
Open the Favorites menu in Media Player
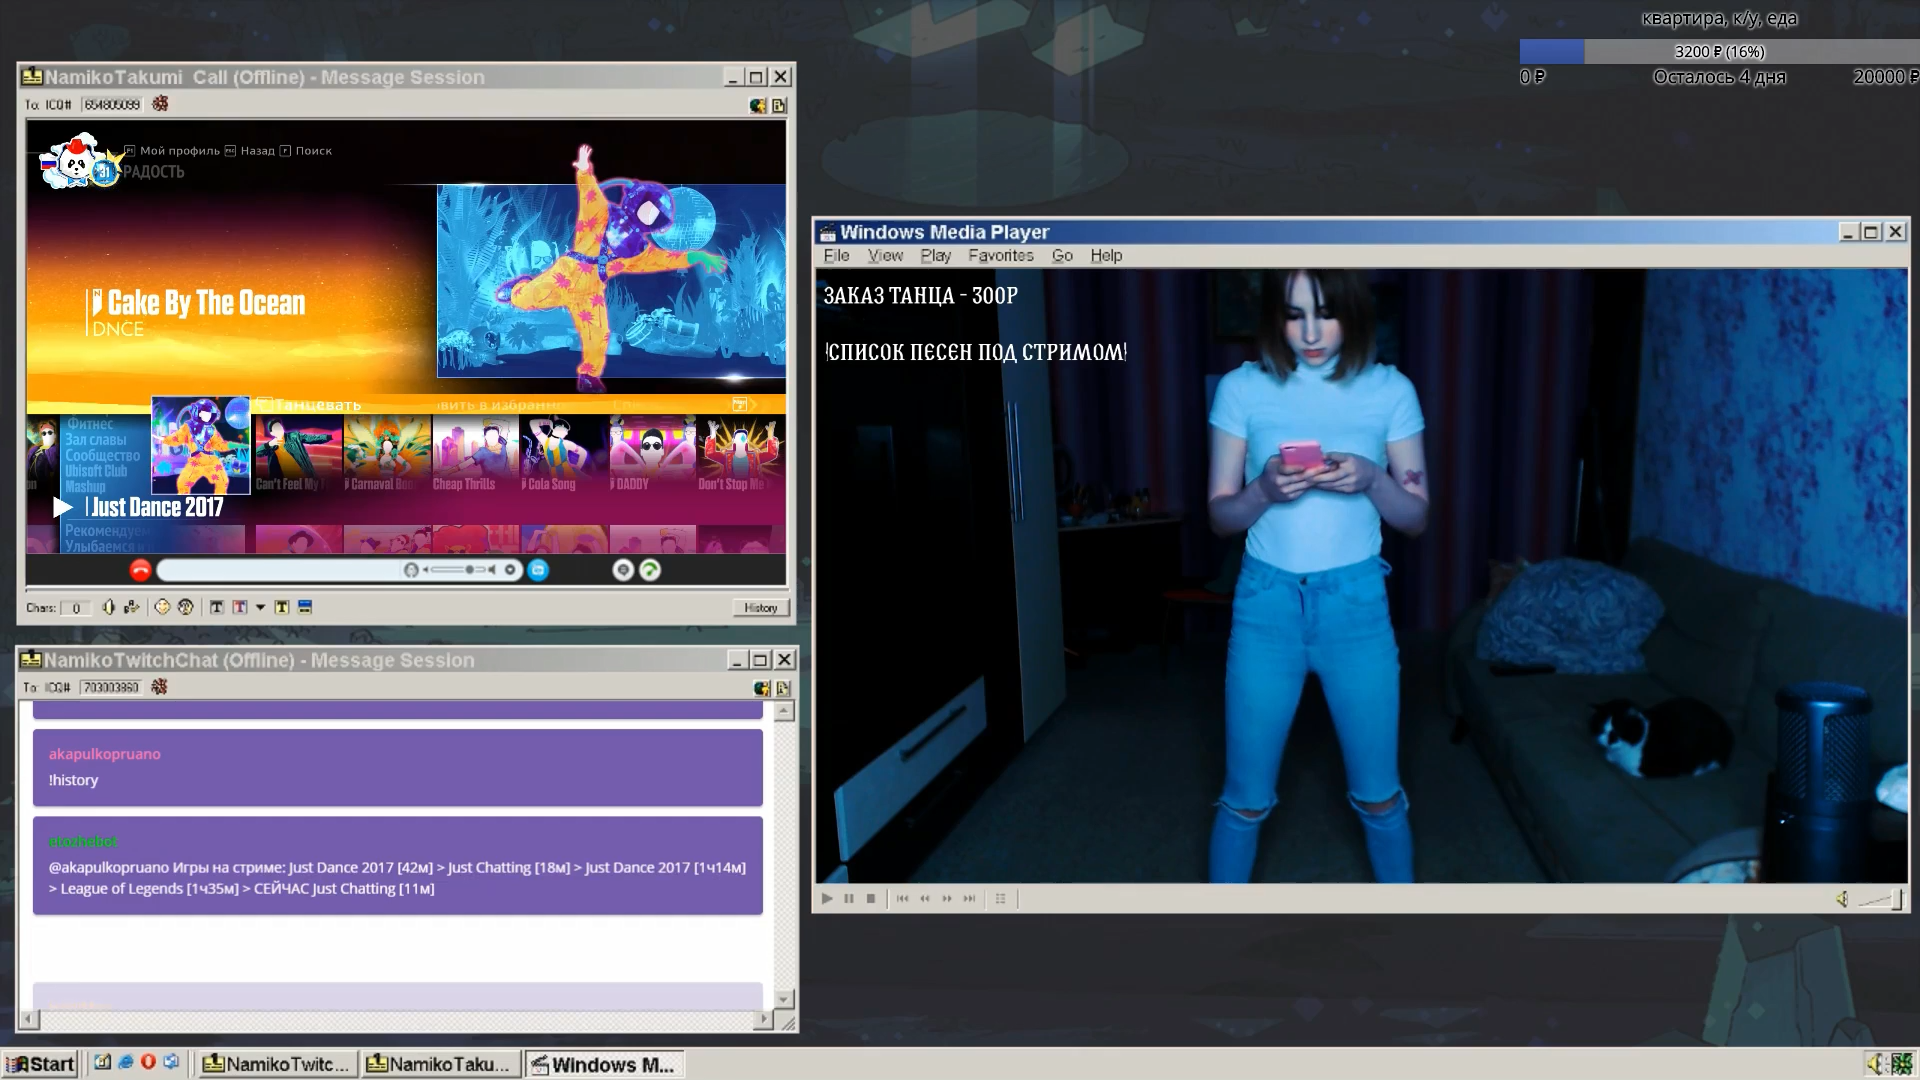[1000, 256]
